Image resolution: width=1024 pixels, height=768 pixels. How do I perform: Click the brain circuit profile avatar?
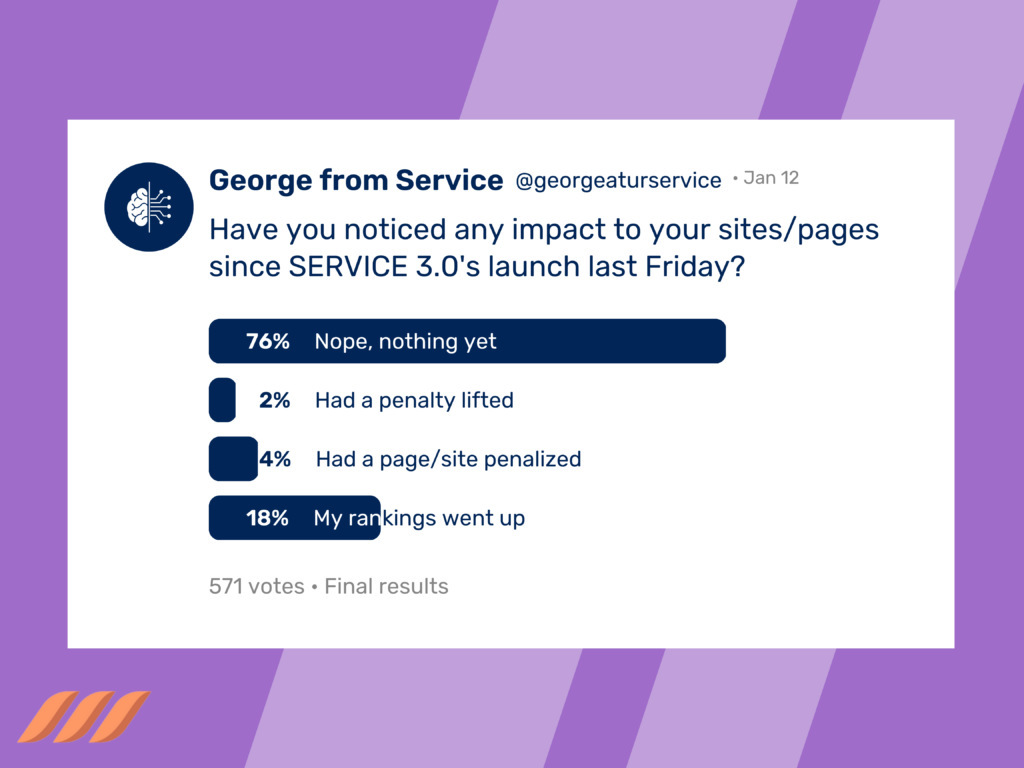(149, 207)
